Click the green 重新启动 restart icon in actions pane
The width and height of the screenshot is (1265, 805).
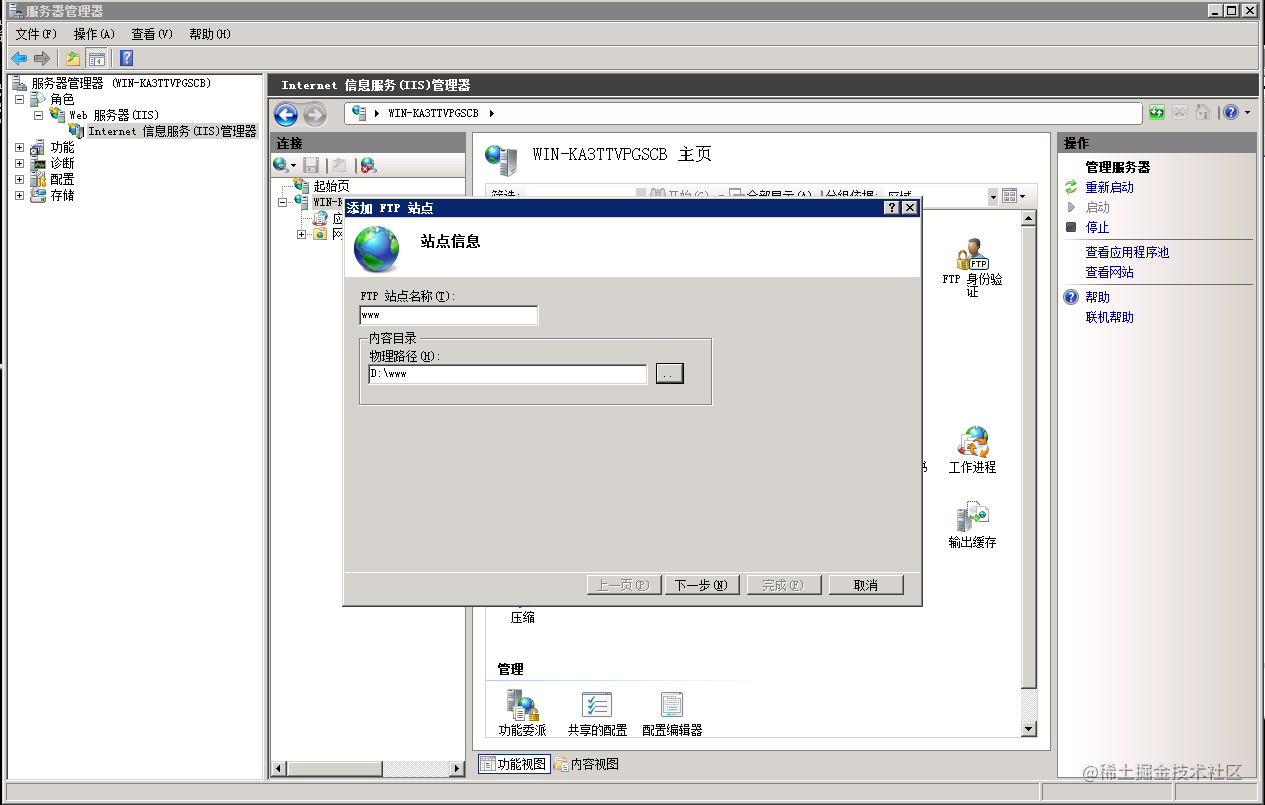(x=1071, y=187)
